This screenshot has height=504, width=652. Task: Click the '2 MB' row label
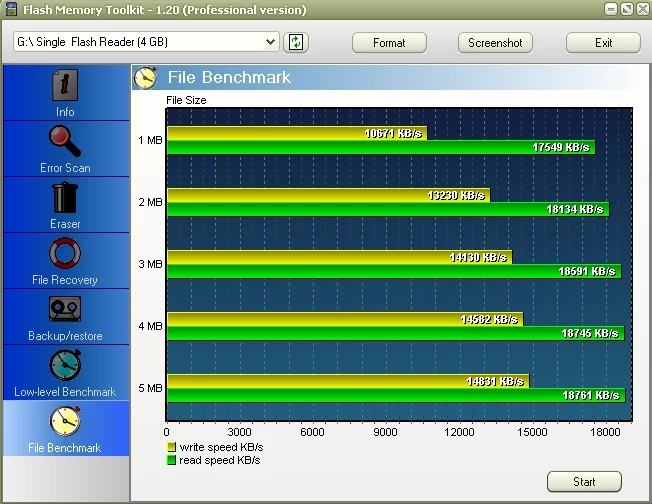(x=150, y=202)
